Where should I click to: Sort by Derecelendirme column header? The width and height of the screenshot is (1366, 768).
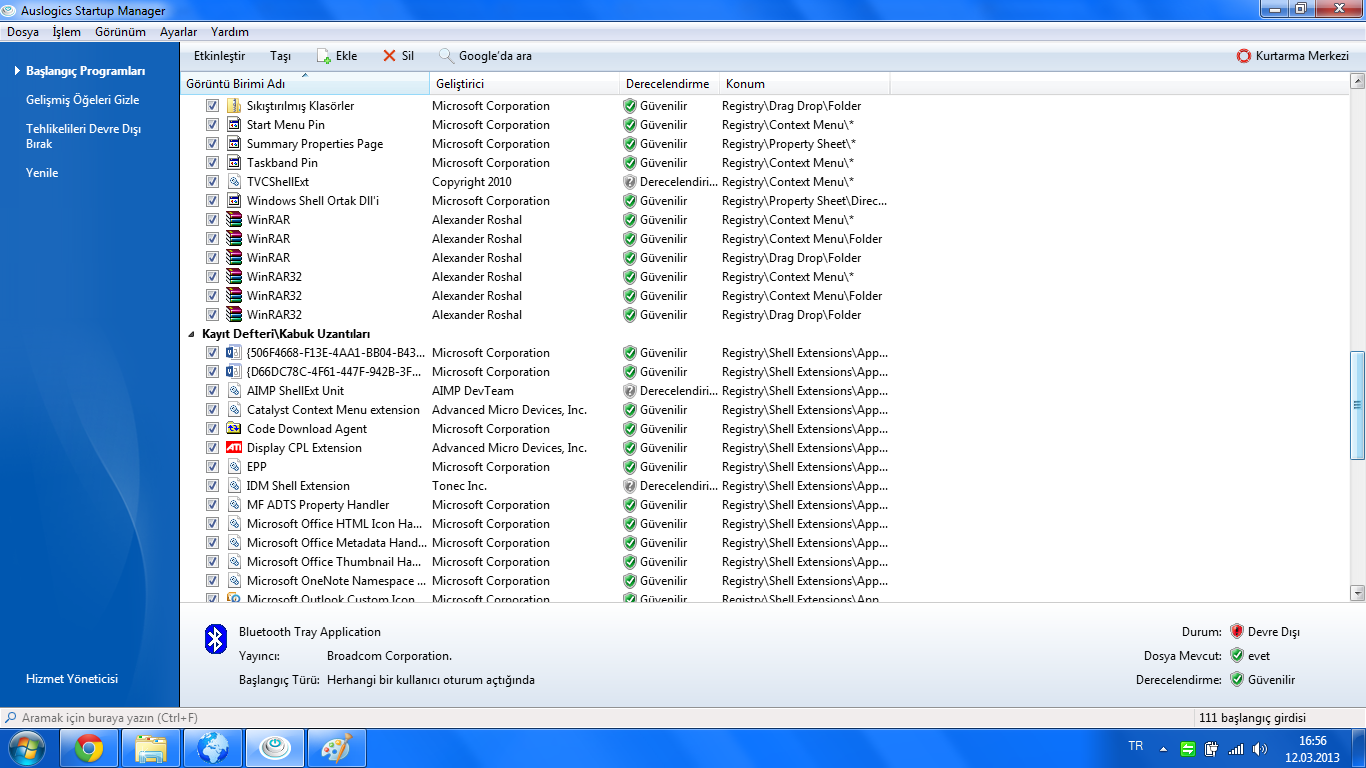point(669,84)
